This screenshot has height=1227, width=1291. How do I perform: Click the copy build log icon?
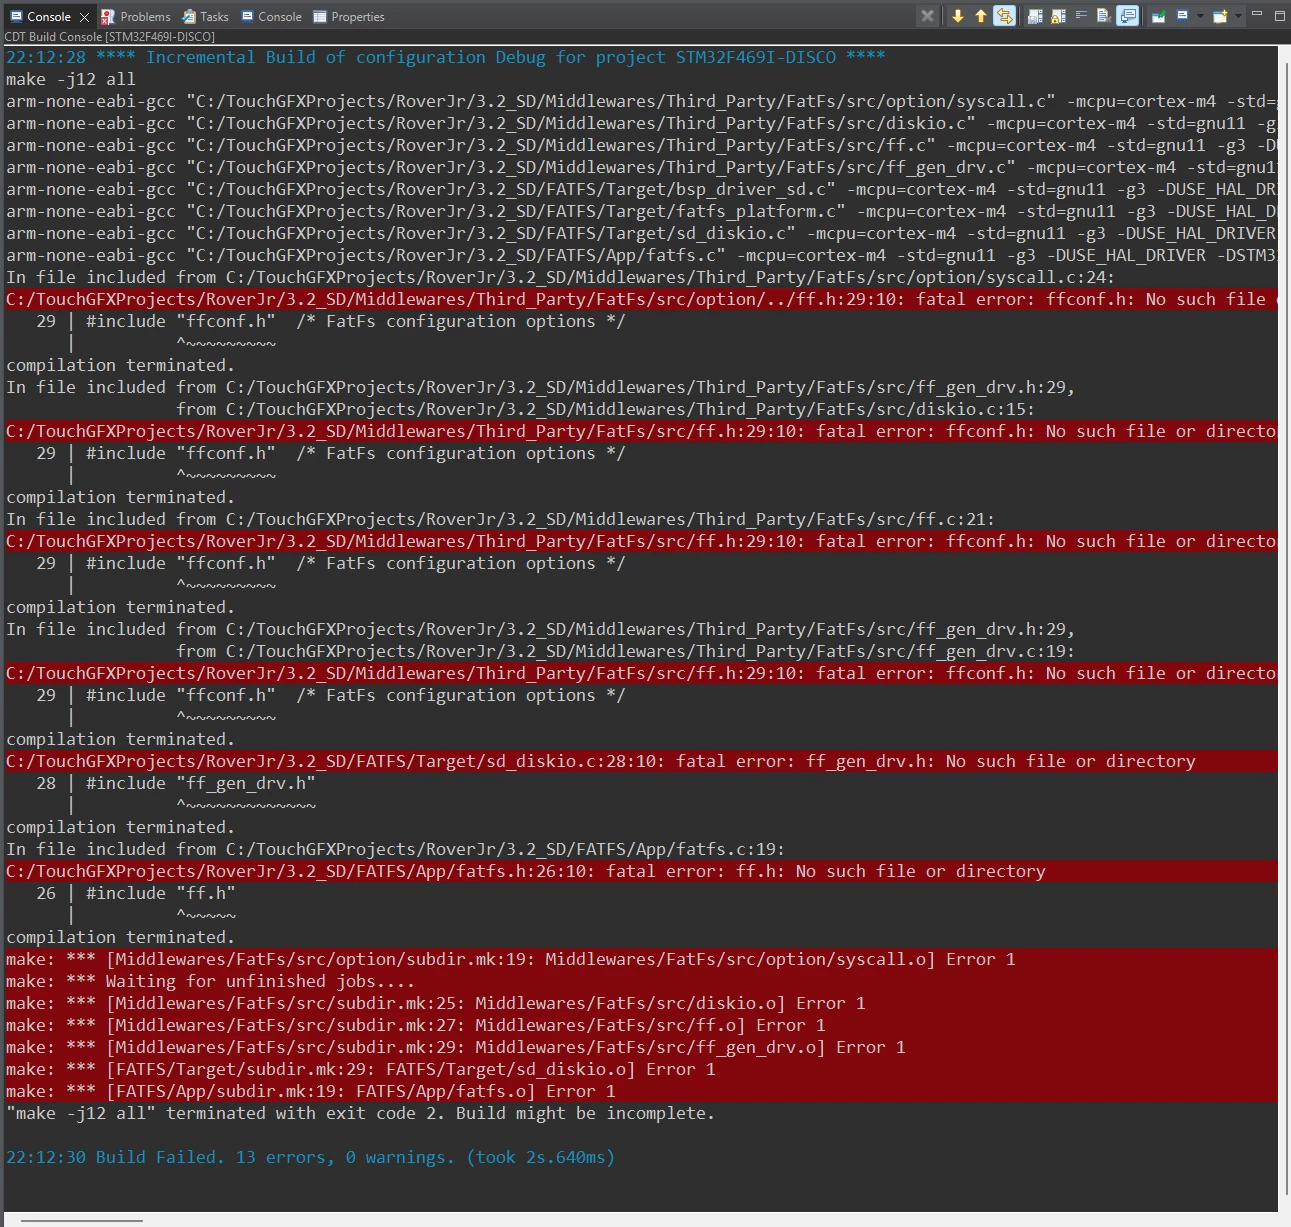pos(1035,16)
